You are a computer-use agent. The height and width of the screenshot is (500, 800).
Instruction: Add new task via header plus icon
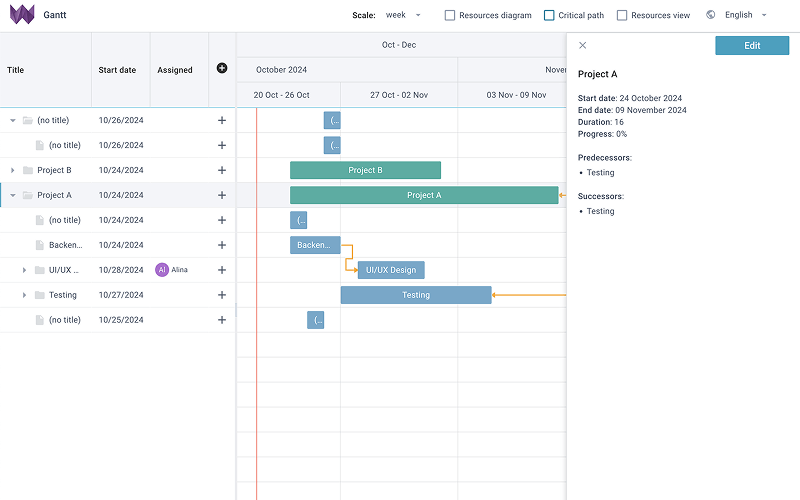tap(222, 68)
